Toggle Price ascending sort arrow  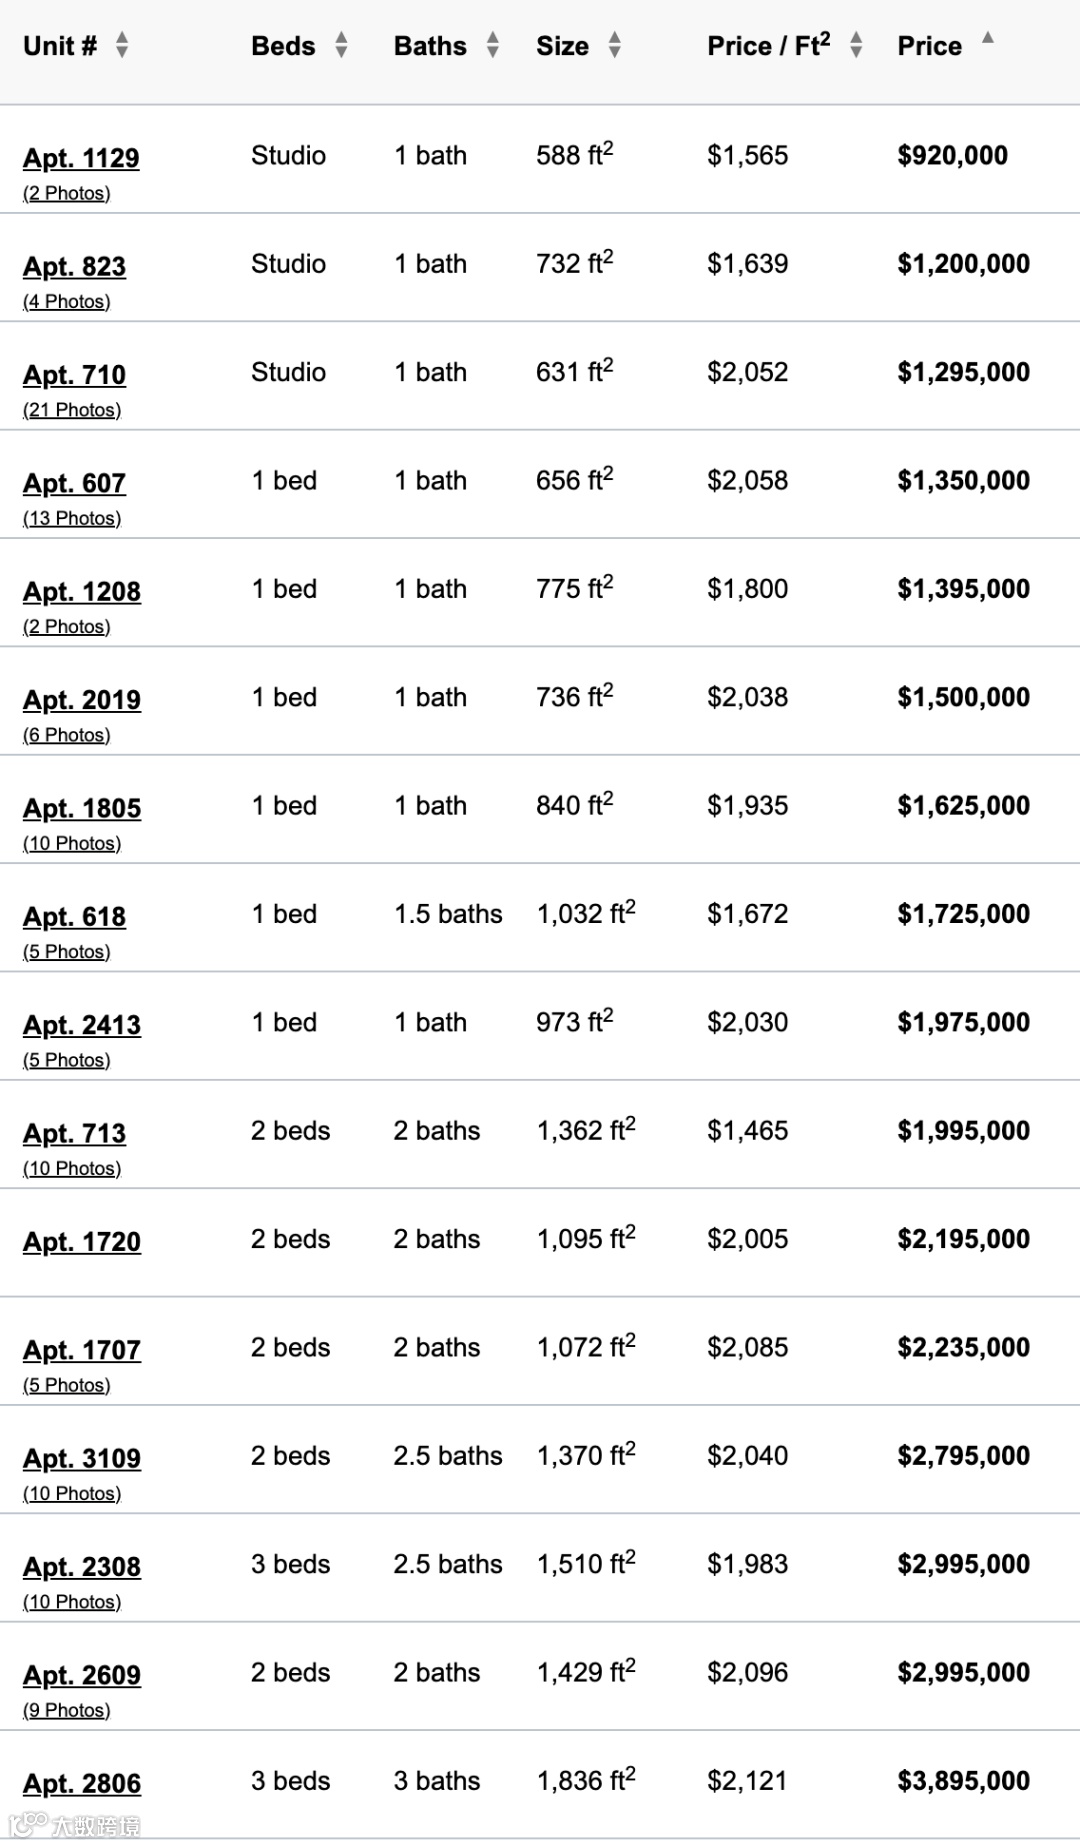987,39
